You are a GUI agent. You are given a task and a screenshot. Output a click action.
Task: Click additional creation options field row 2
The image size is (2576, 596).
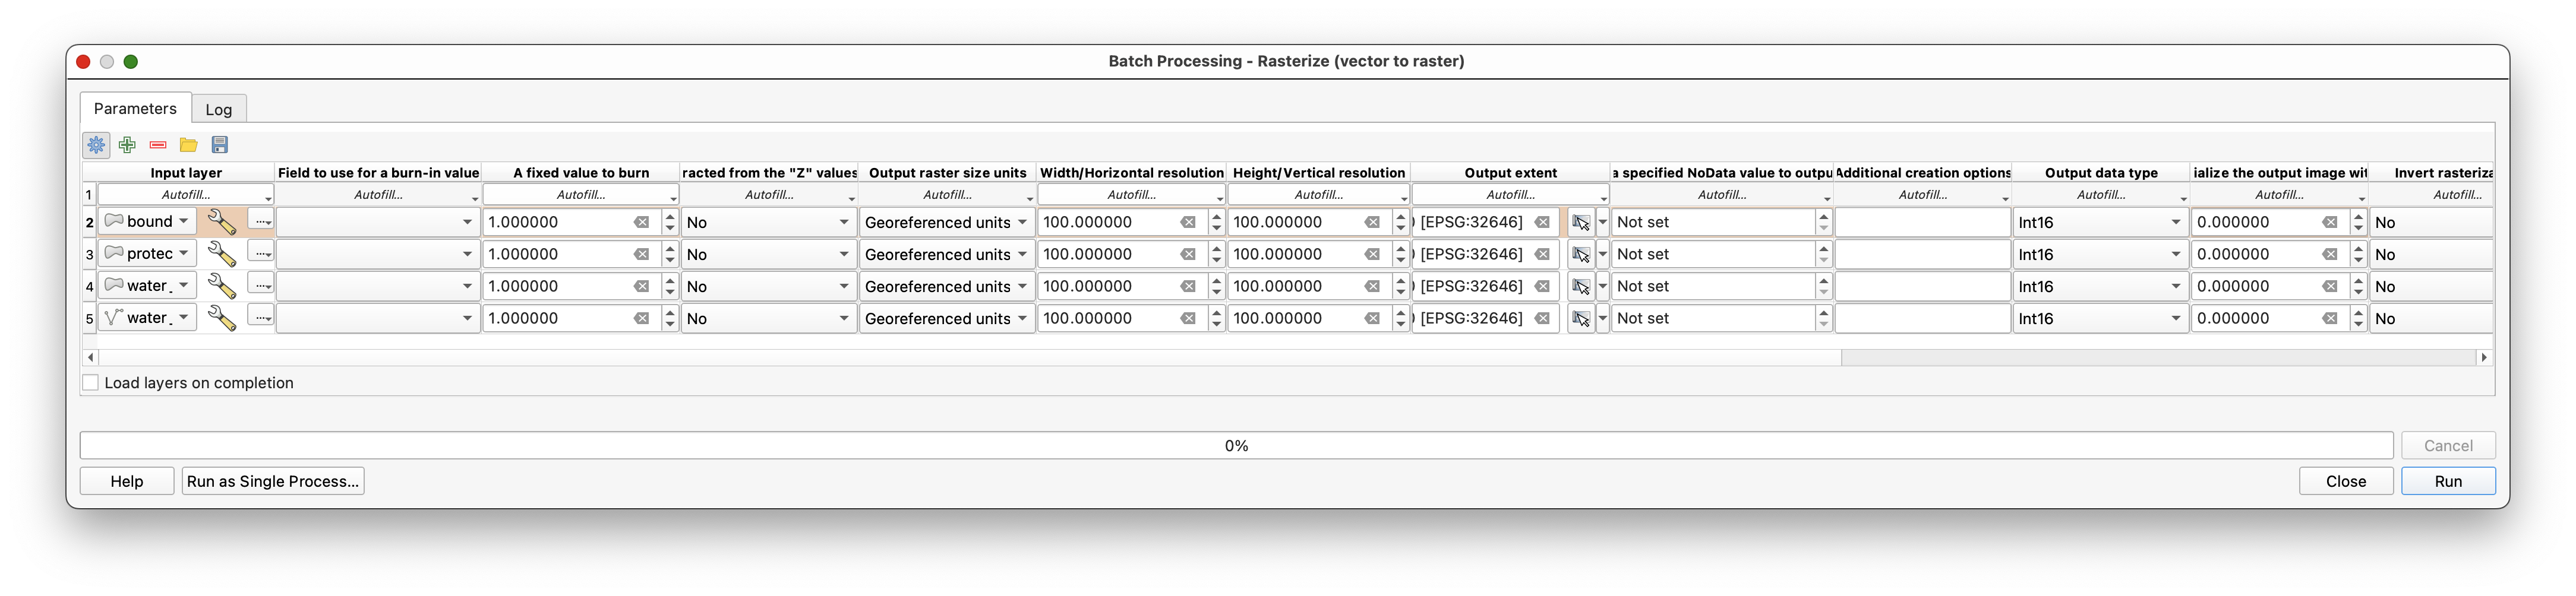coord(1922,222)
